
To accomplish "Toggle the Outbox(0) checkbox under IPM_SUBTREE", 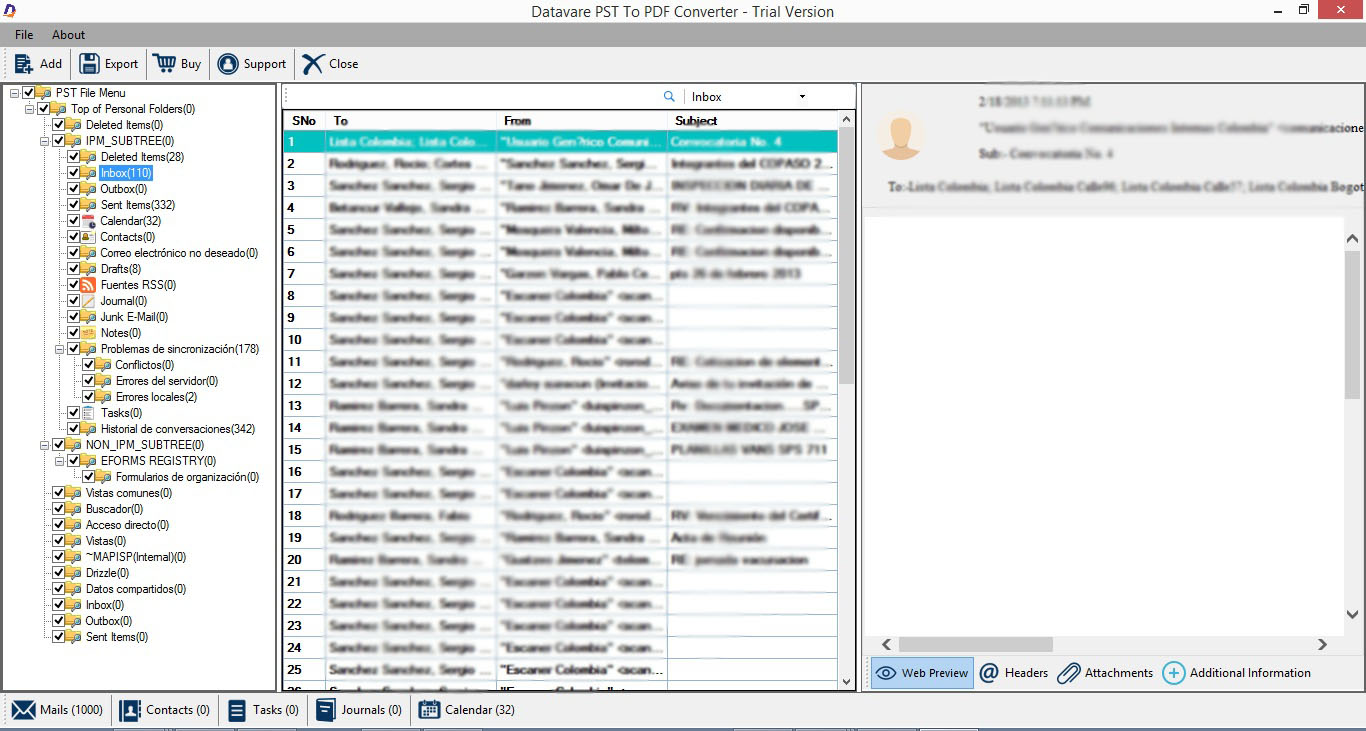I will click(73, 189).
